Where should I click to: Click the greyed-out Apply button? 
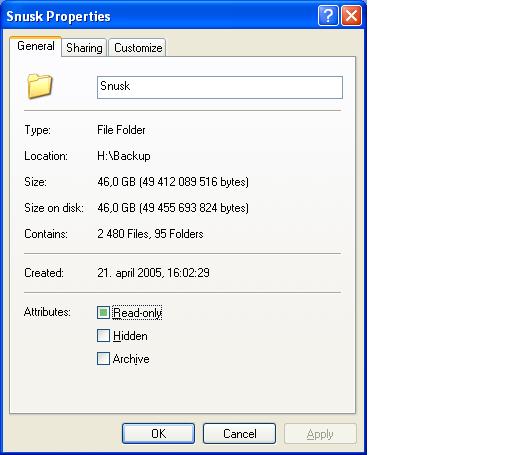click(320, 433)
